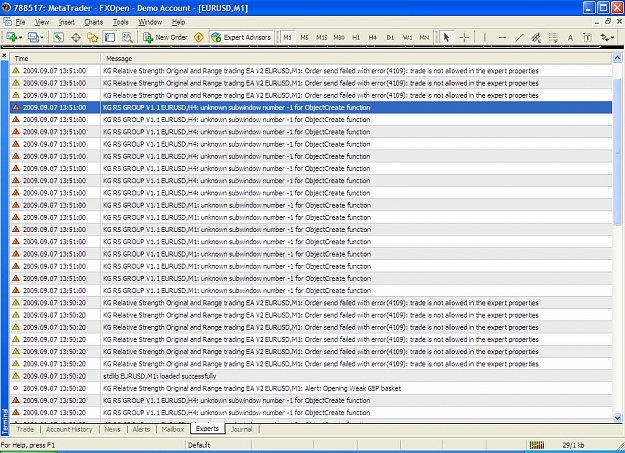This screenshot has height=453, width=625.
Task: Select the Vertical Line drawing tool
Action: tap(485, 37)
